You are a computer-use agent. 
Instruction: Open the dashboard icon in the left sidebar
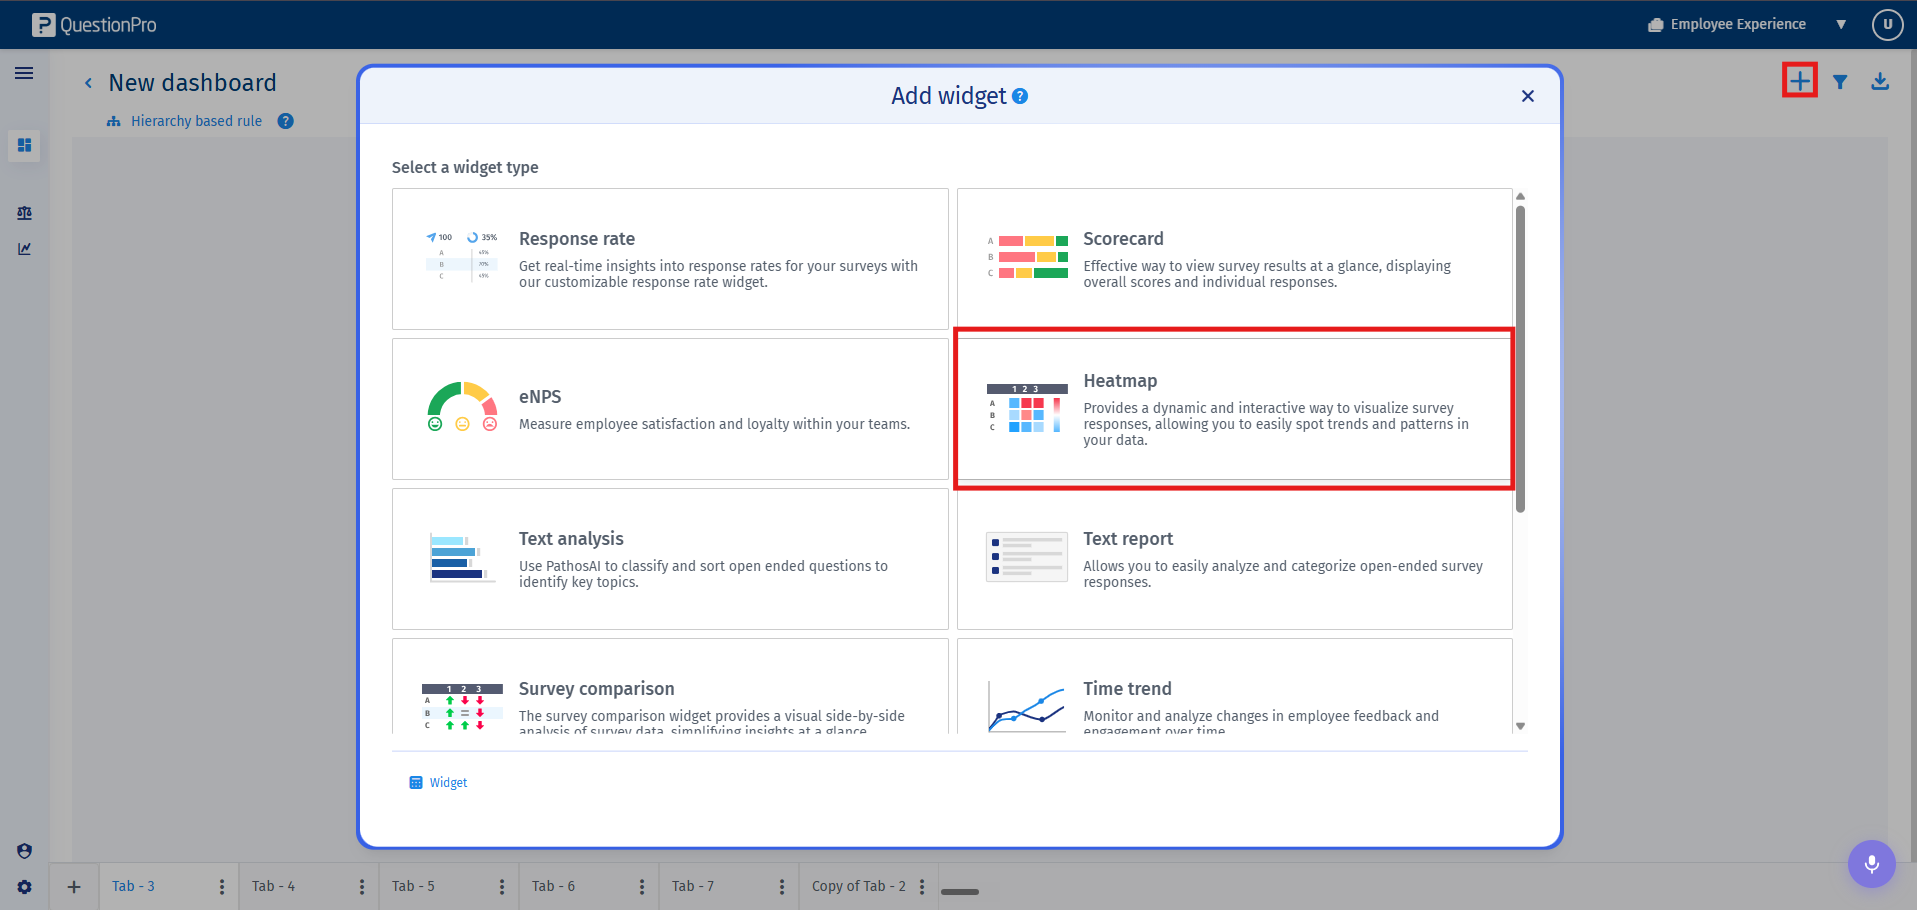tap(24, 145)
